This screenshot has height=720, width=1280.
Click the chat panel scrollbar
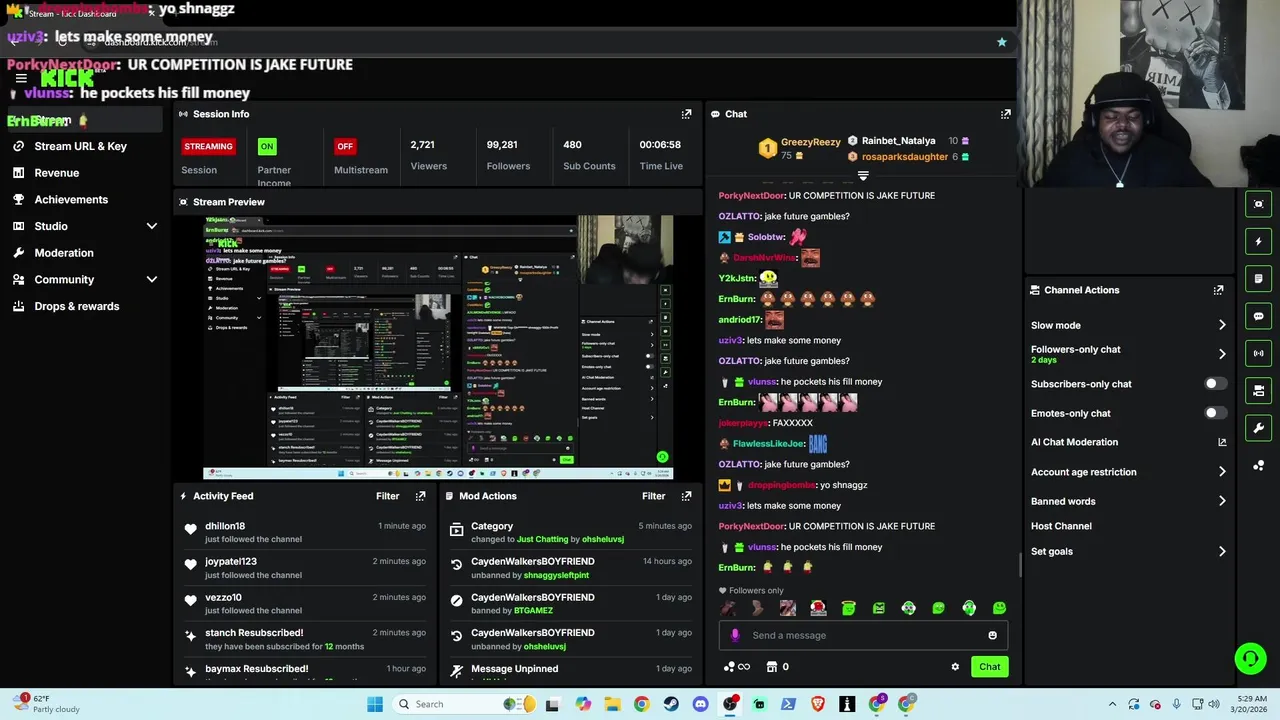coord(1020,565)
